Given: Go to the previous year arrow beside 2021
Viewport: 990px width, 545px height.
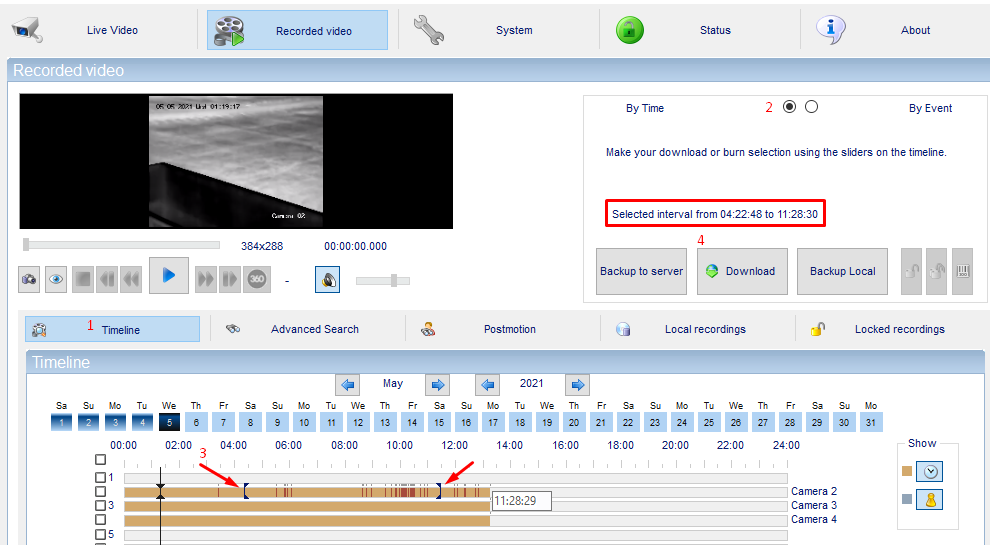Looking at the screenshot, I should (487, 385).
